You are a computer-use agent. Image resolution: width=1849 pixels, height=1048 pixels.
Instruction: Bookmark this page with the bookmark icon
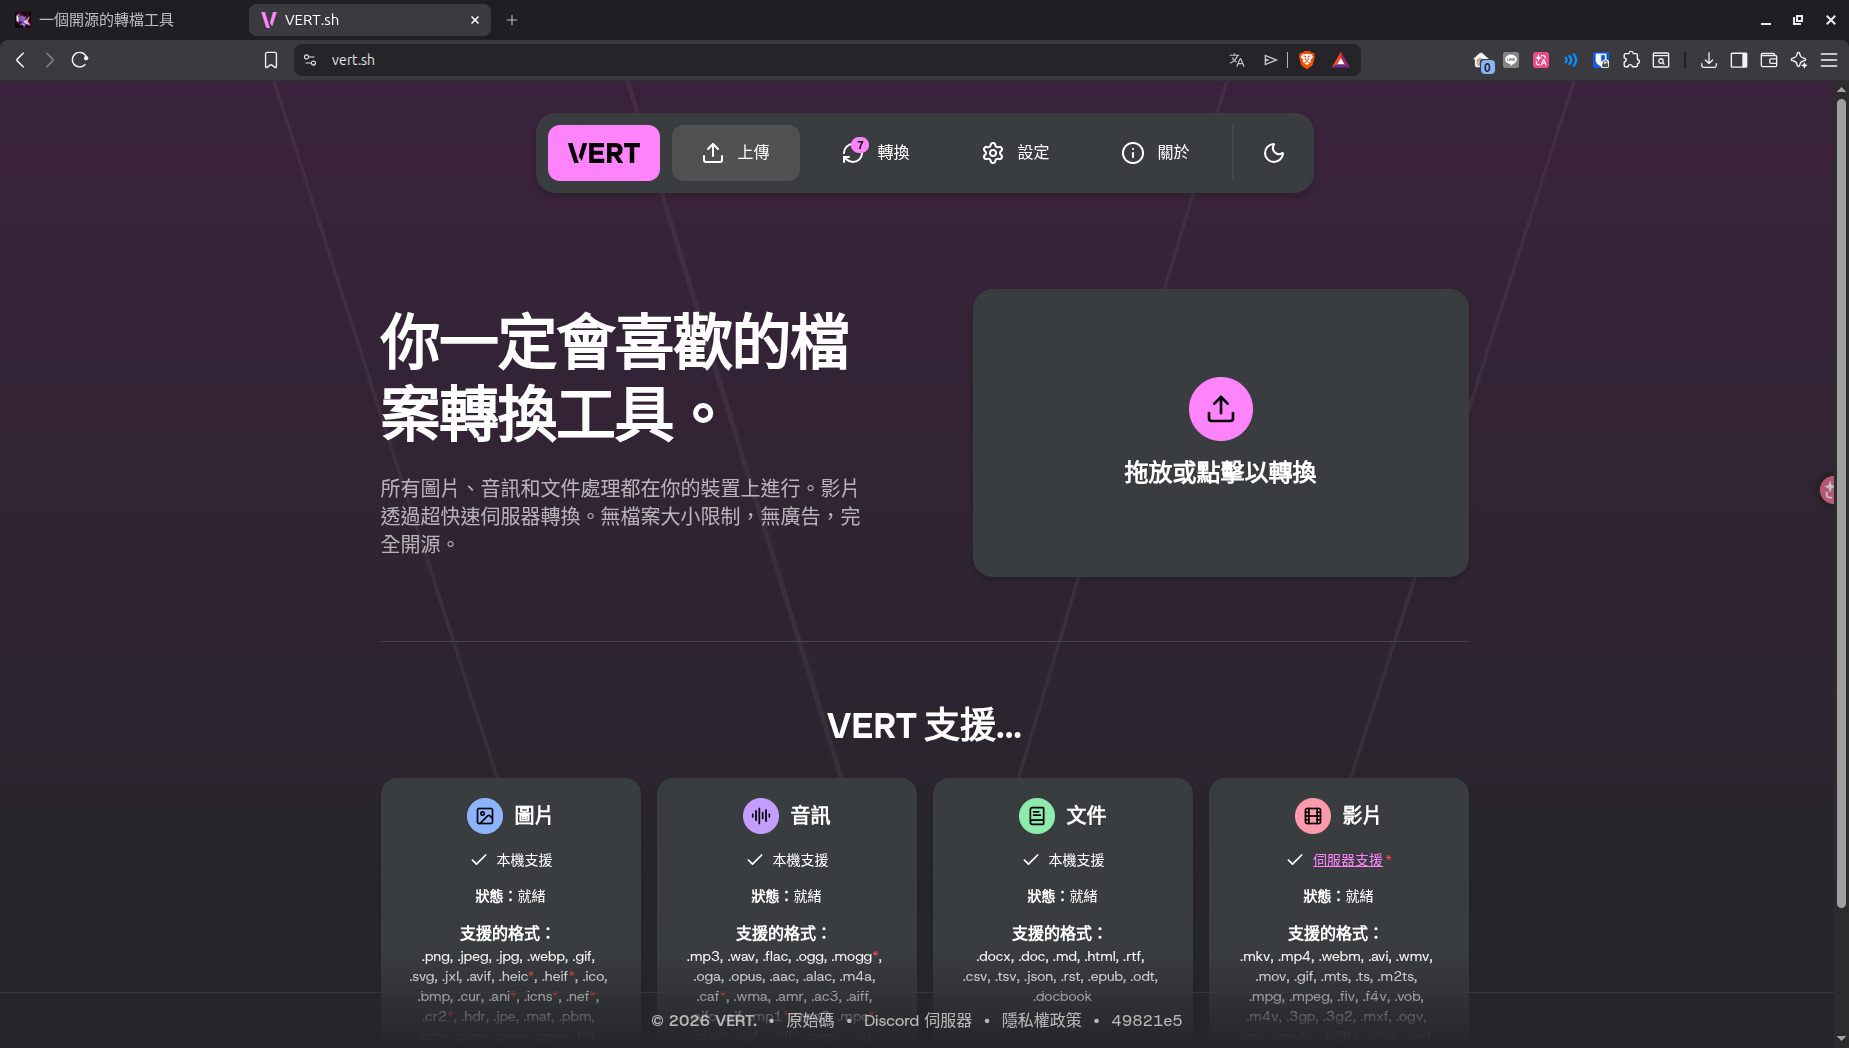(271, 60)
